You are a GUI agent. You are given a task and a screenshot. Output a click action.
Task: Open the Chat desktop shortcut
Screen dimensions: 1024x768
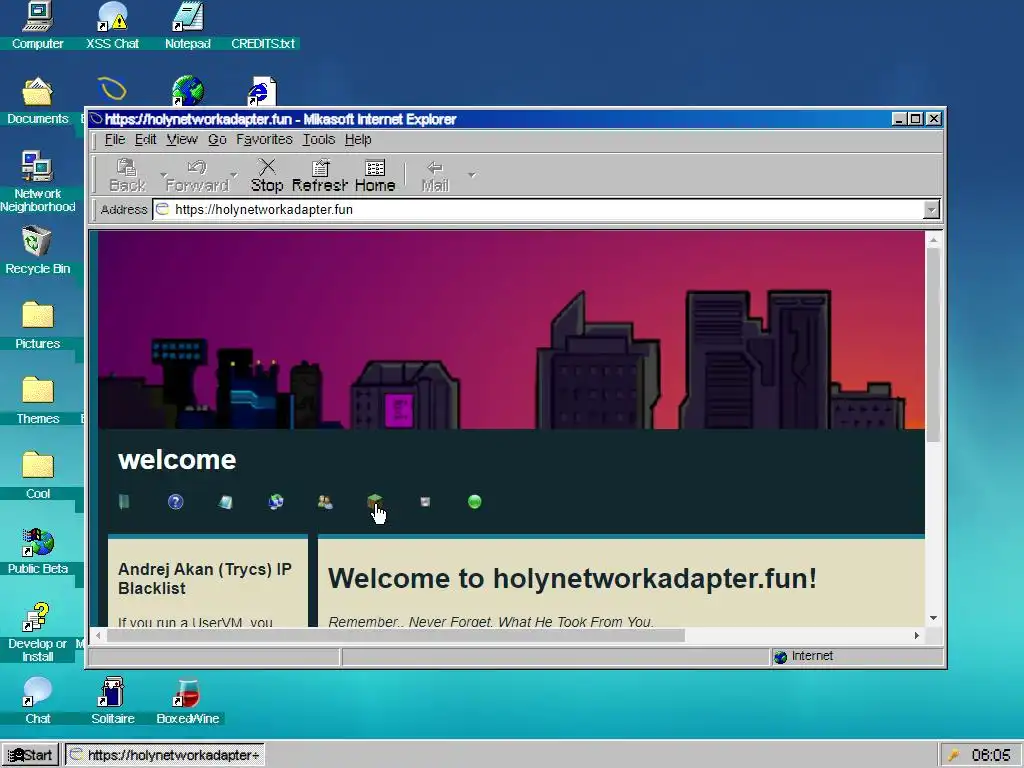pyautogui.click(x=37, y=701)
